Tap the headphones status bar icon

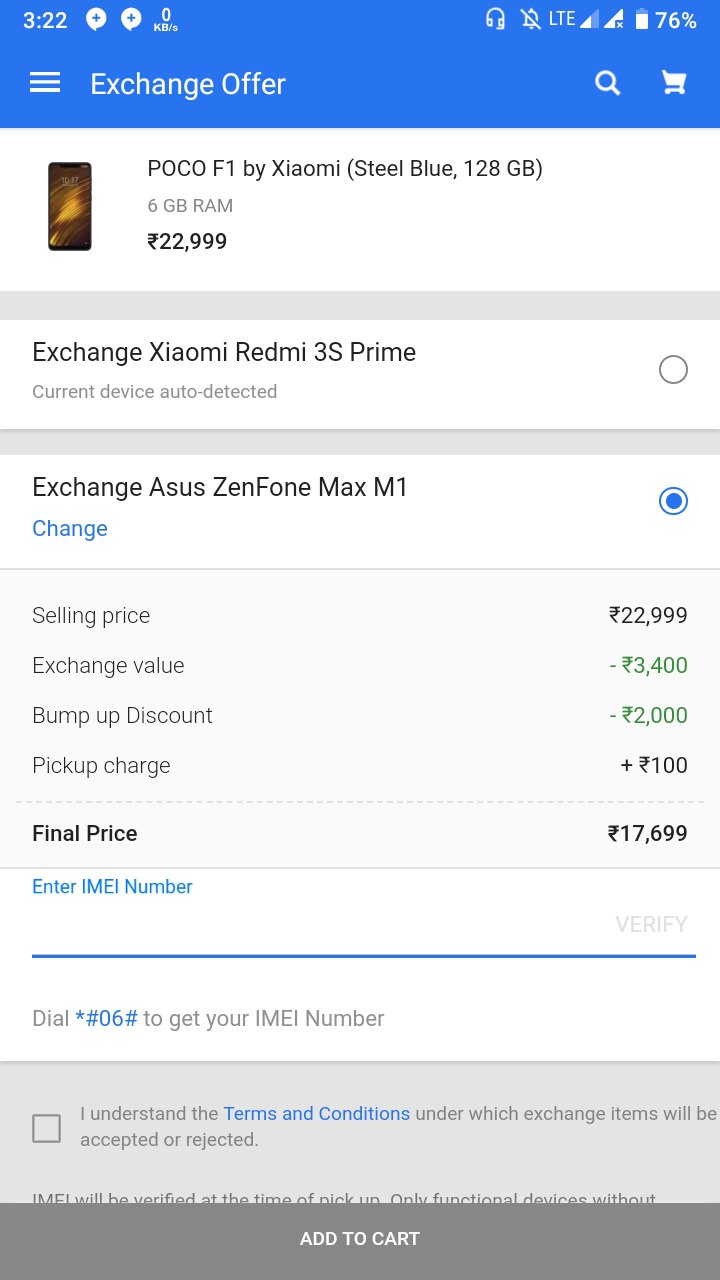pyautogui.click(x=495, y=19)
